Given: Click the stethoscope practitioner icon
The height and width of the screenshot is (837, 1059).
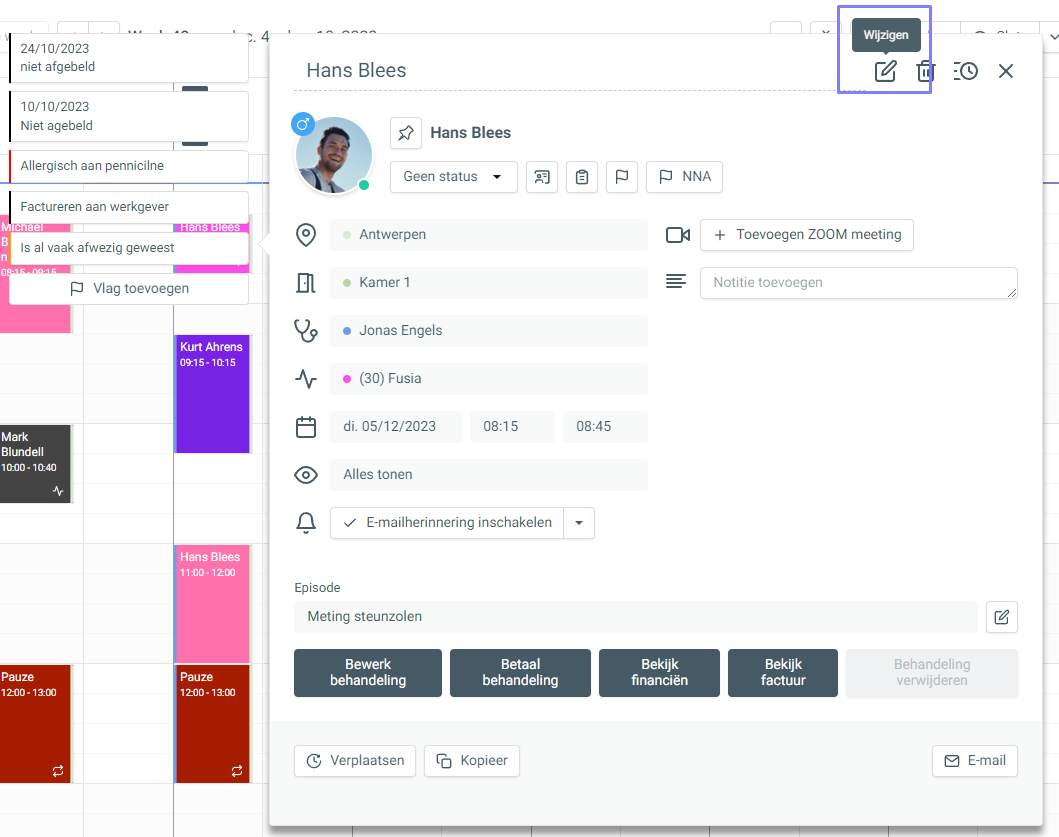Looking at the screenshot, I should tap(306, 331).
